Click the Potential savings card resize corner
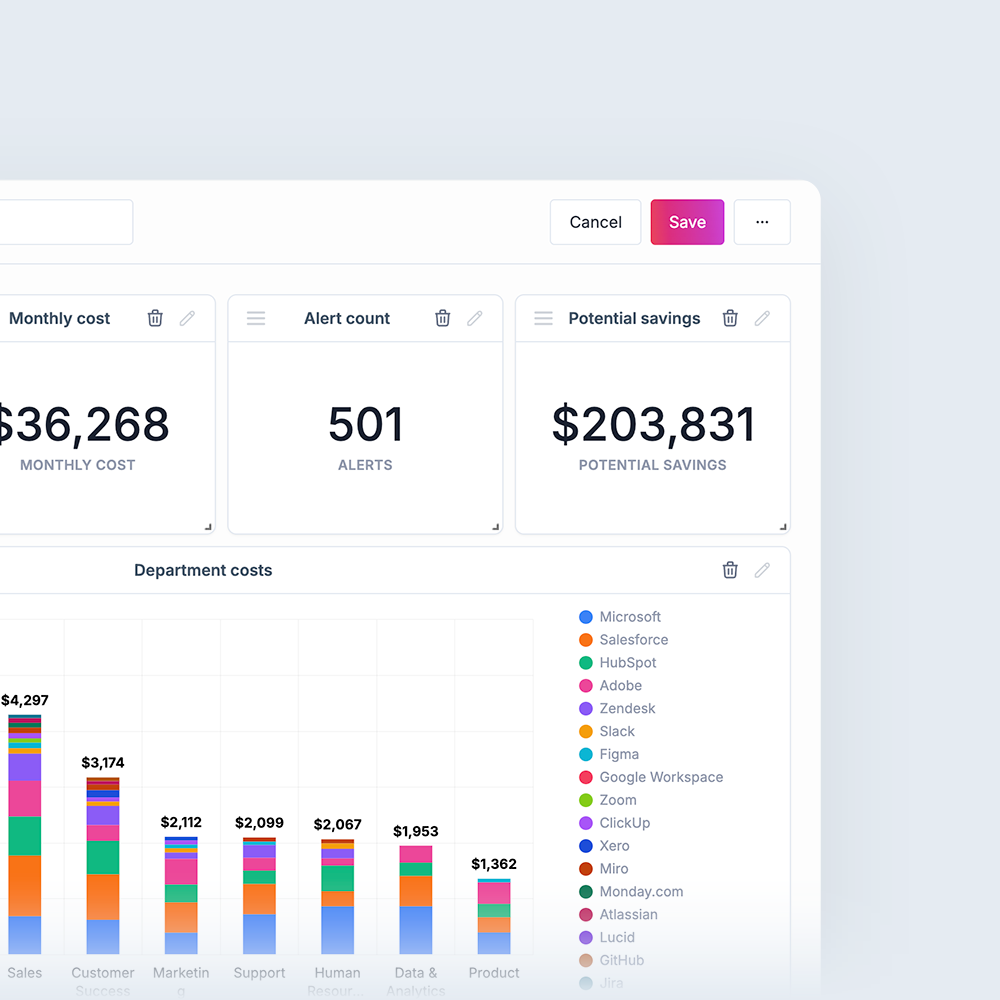 point(783,527)
